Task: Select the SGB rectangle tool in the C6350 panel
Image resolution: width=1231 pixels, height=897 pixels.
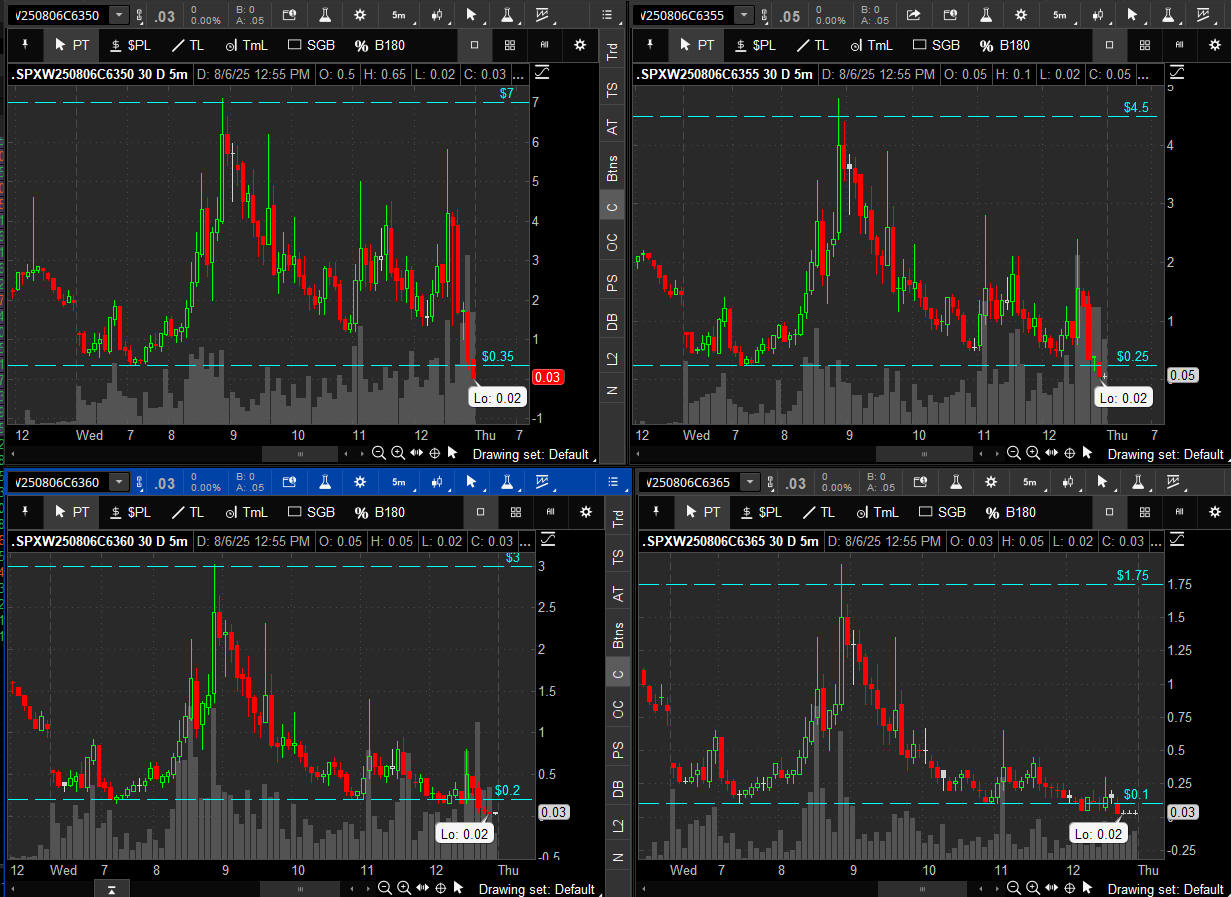Action: (311, 45)
